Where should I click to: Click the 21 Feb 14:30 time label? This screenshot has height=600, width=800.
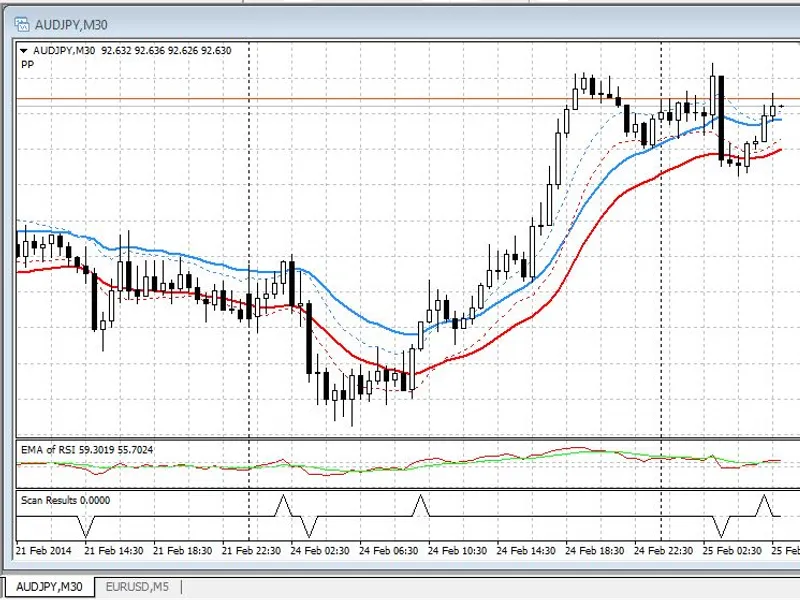tap(114, 551)
